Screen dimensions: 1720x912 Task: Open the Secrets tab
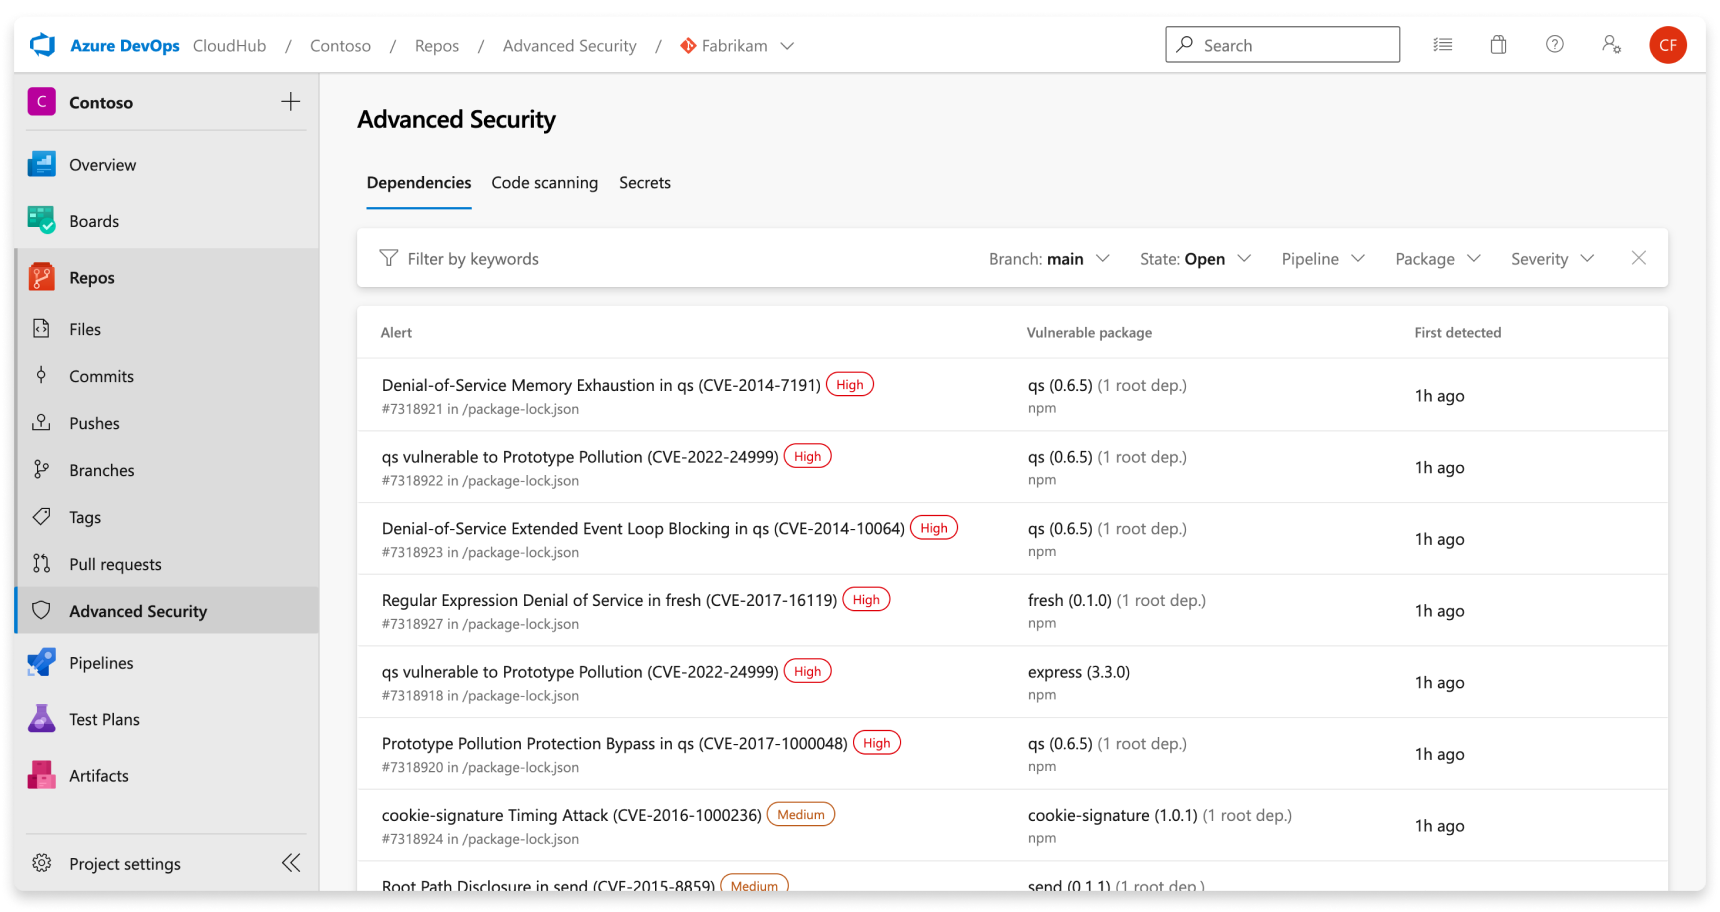point(644,183)
